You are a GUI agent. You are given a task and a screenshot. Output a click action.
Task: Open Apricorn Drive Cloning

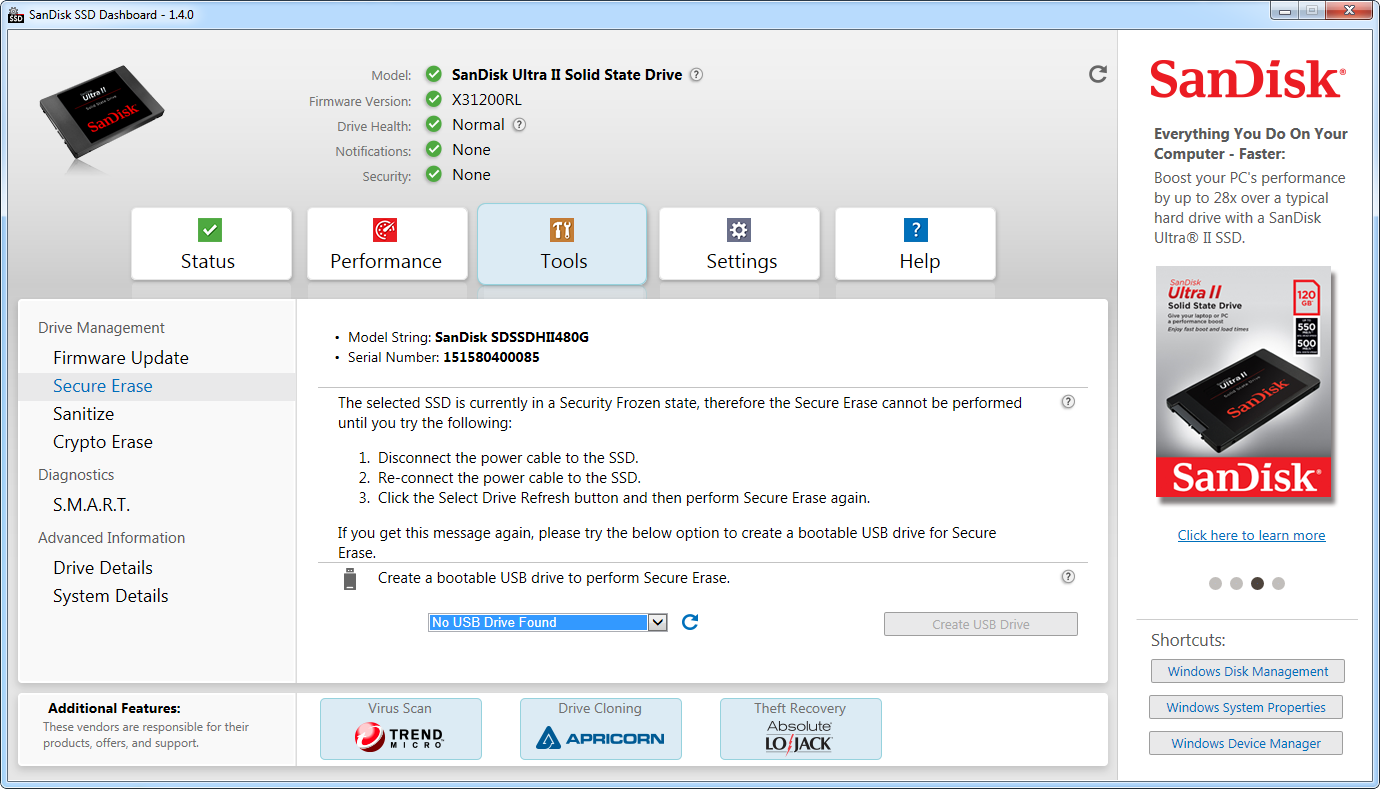601,729
